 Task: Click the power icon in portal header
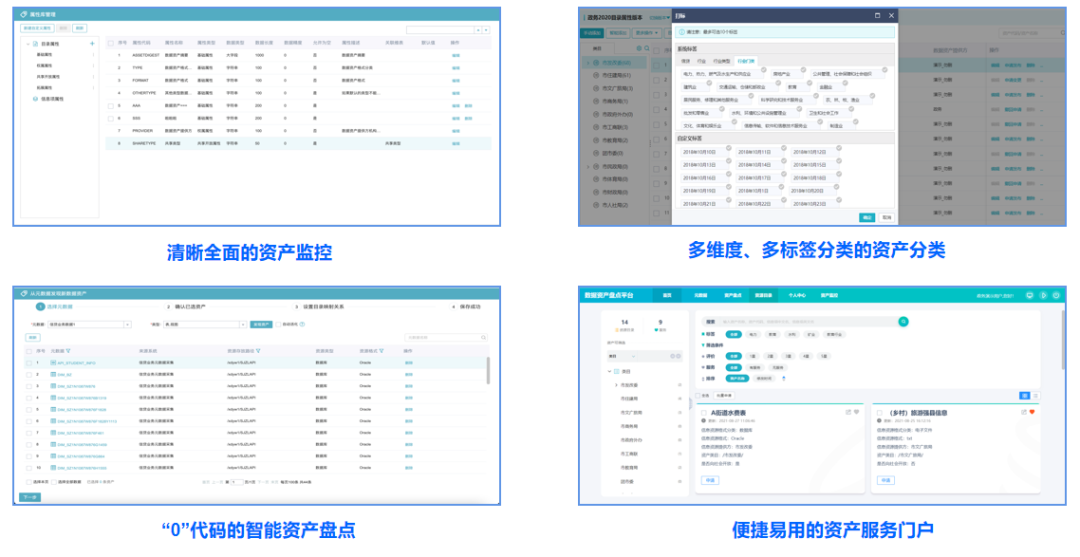pyautogui.click(x=1054, y=295)
